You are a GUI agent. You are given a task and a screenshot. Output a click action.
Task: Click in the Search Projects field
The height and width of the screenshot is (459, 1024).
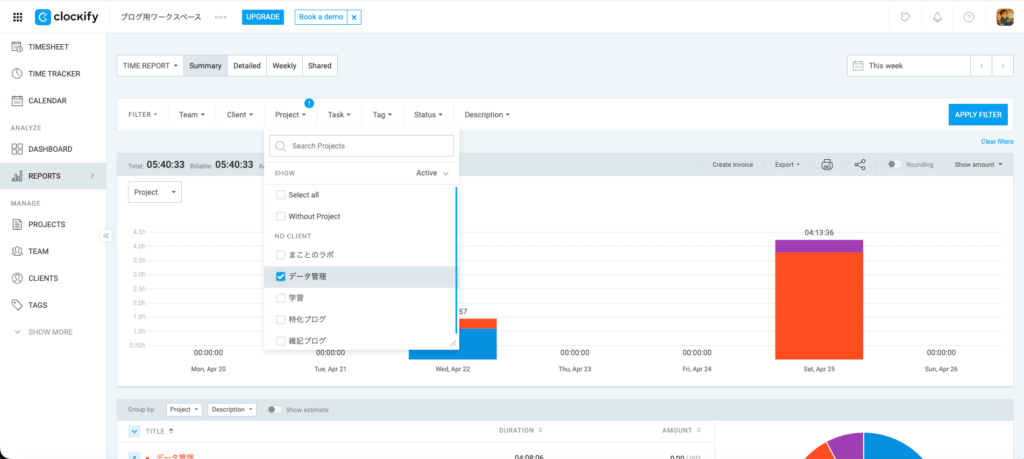point(362,146)
